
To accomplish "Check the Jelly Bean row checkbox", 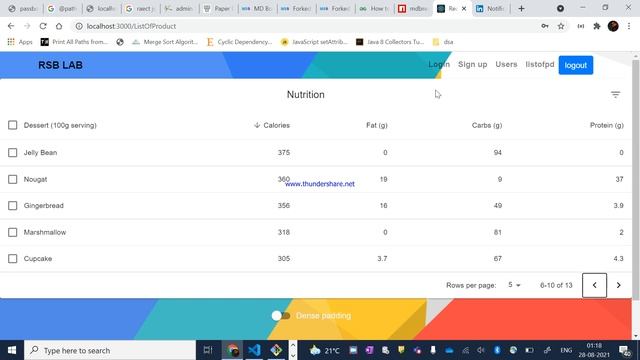I will pos(13,153).
